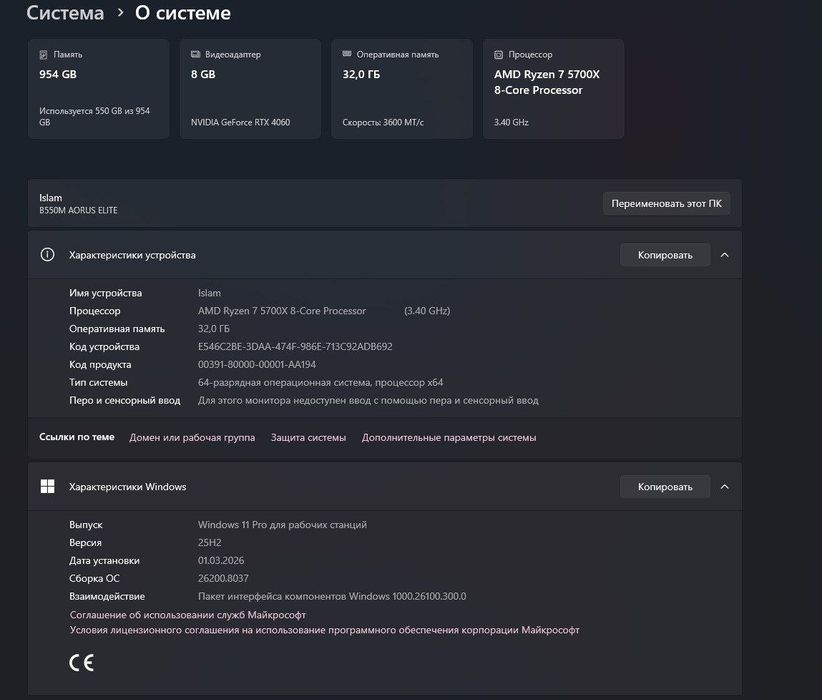Open Защита системы link

point(308,437)
